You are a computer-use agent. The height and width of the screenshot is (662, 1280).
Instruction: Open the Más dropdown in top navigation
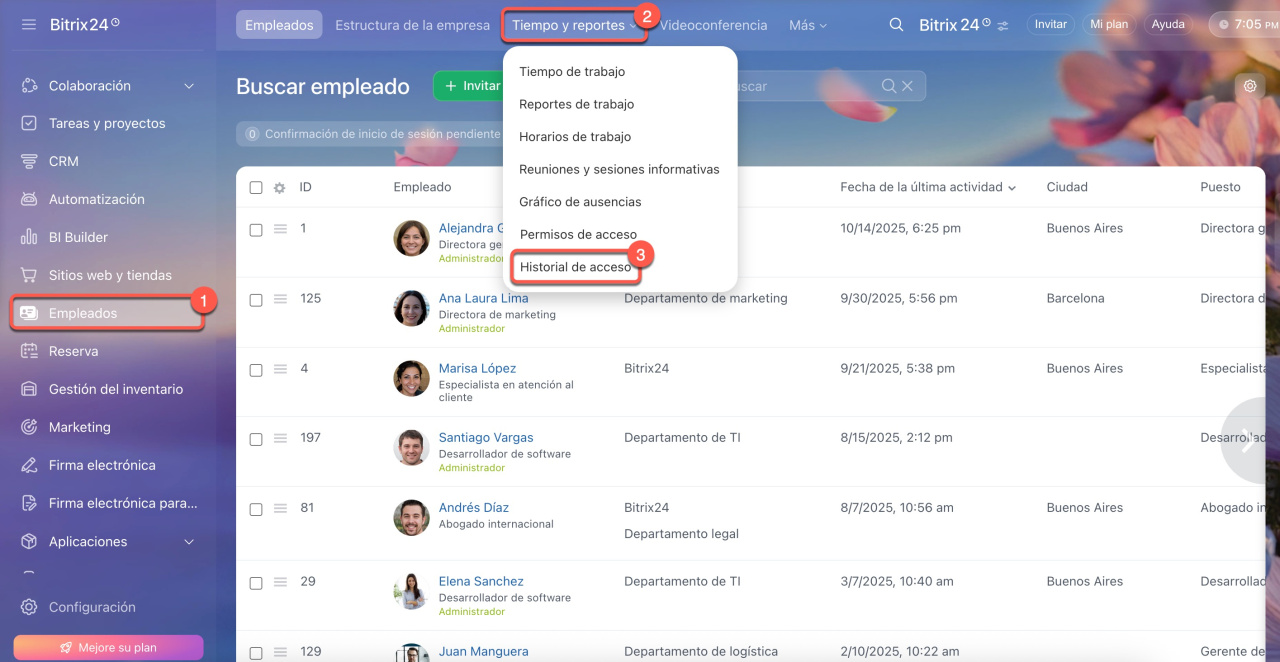click(808, 25)
